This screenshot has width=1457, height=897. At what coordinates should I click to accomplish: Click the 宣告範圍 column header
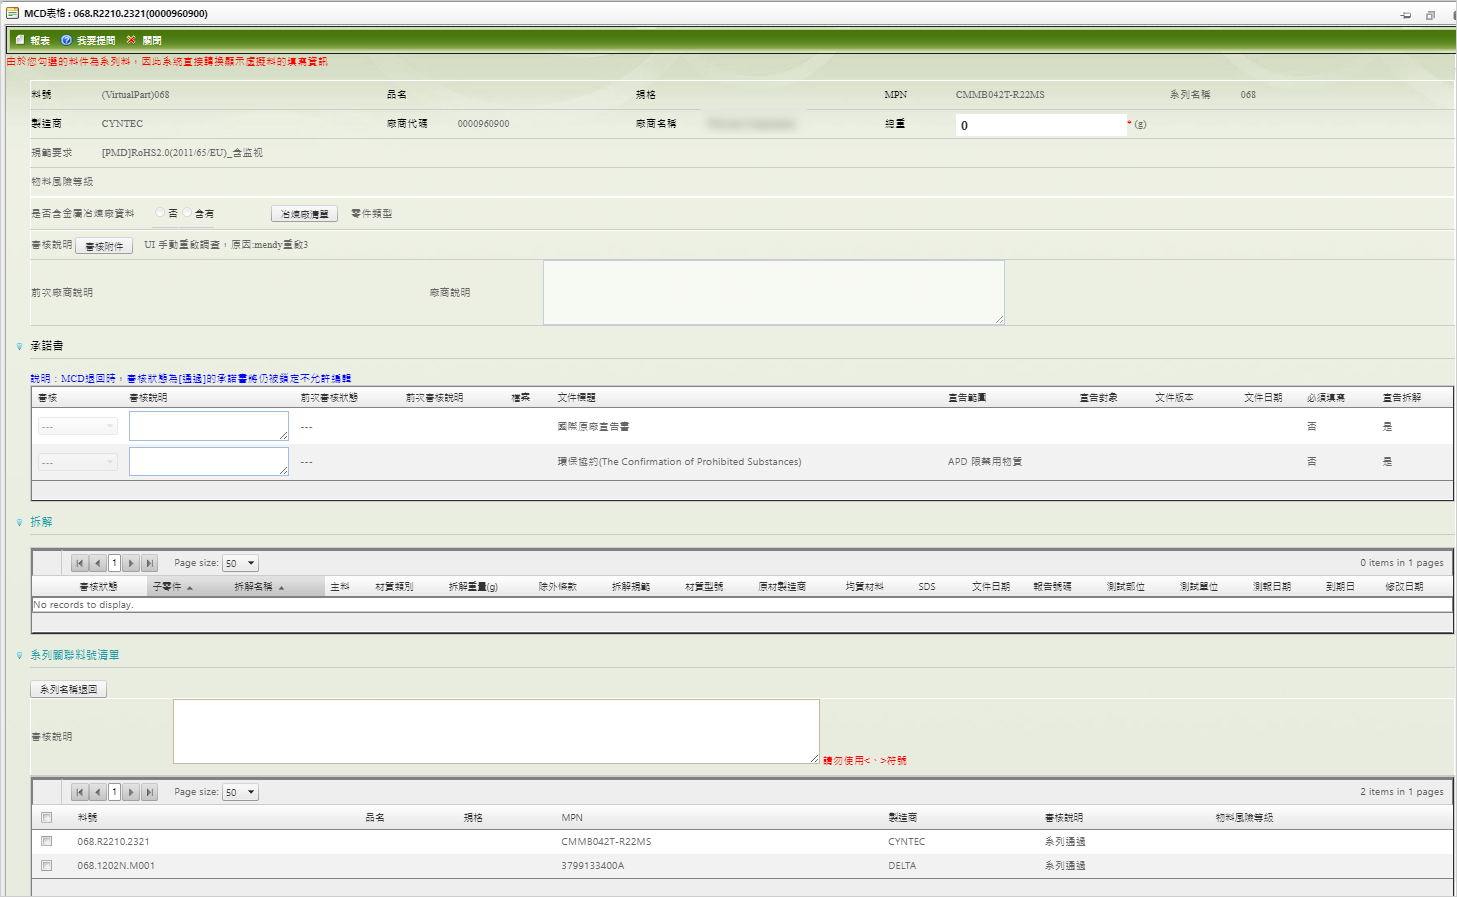967,398
